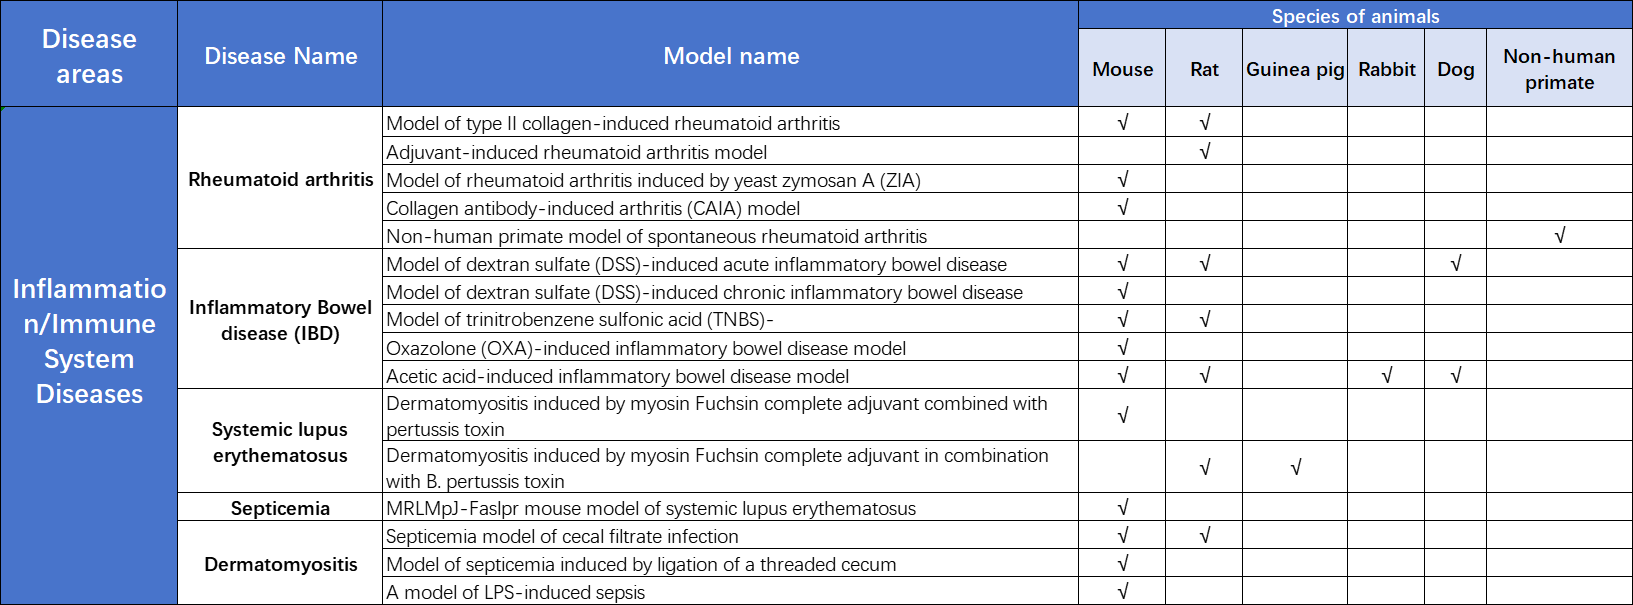Select Mouse checkmark for CAIA model row
Image resolution: width=1633 pixels, height=605 pixels.
point(1122,208)
